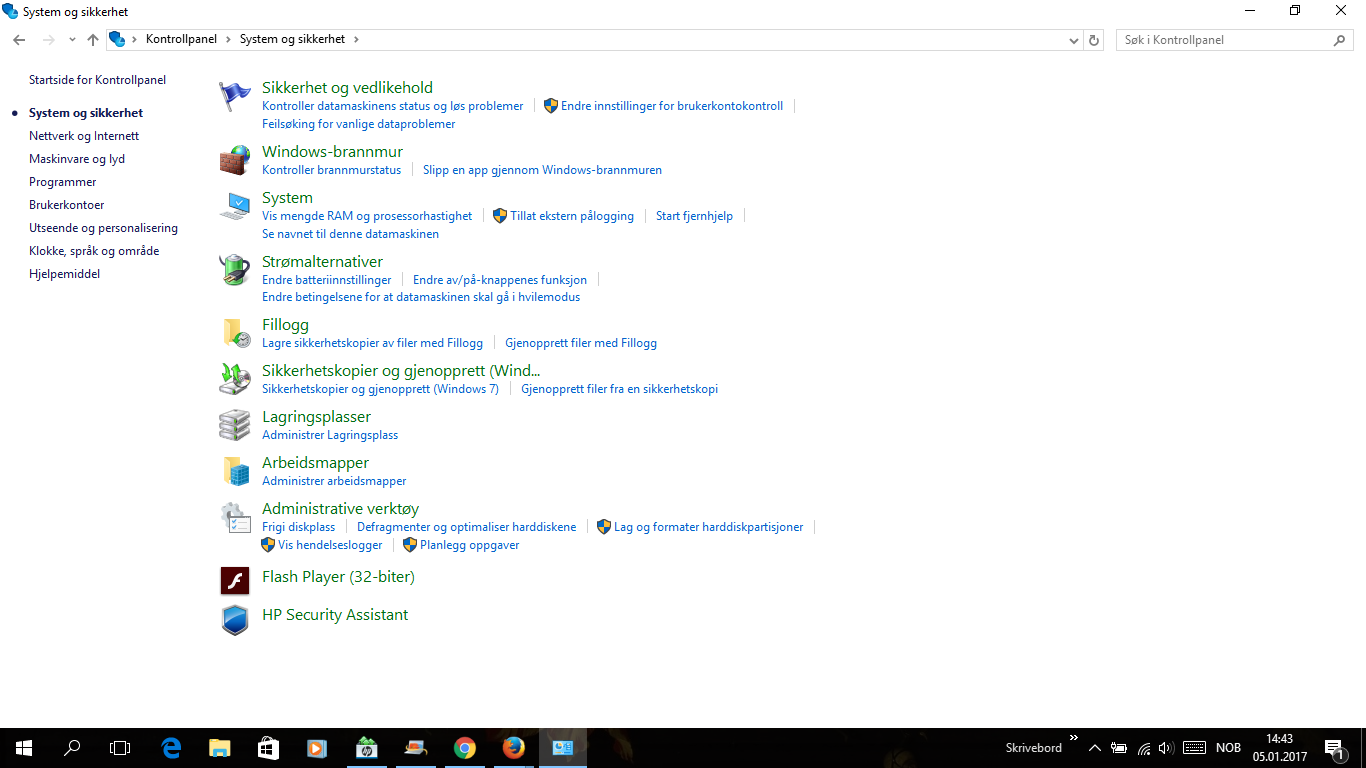Click the Wi-Fi network tray icon

[1144, 748]
